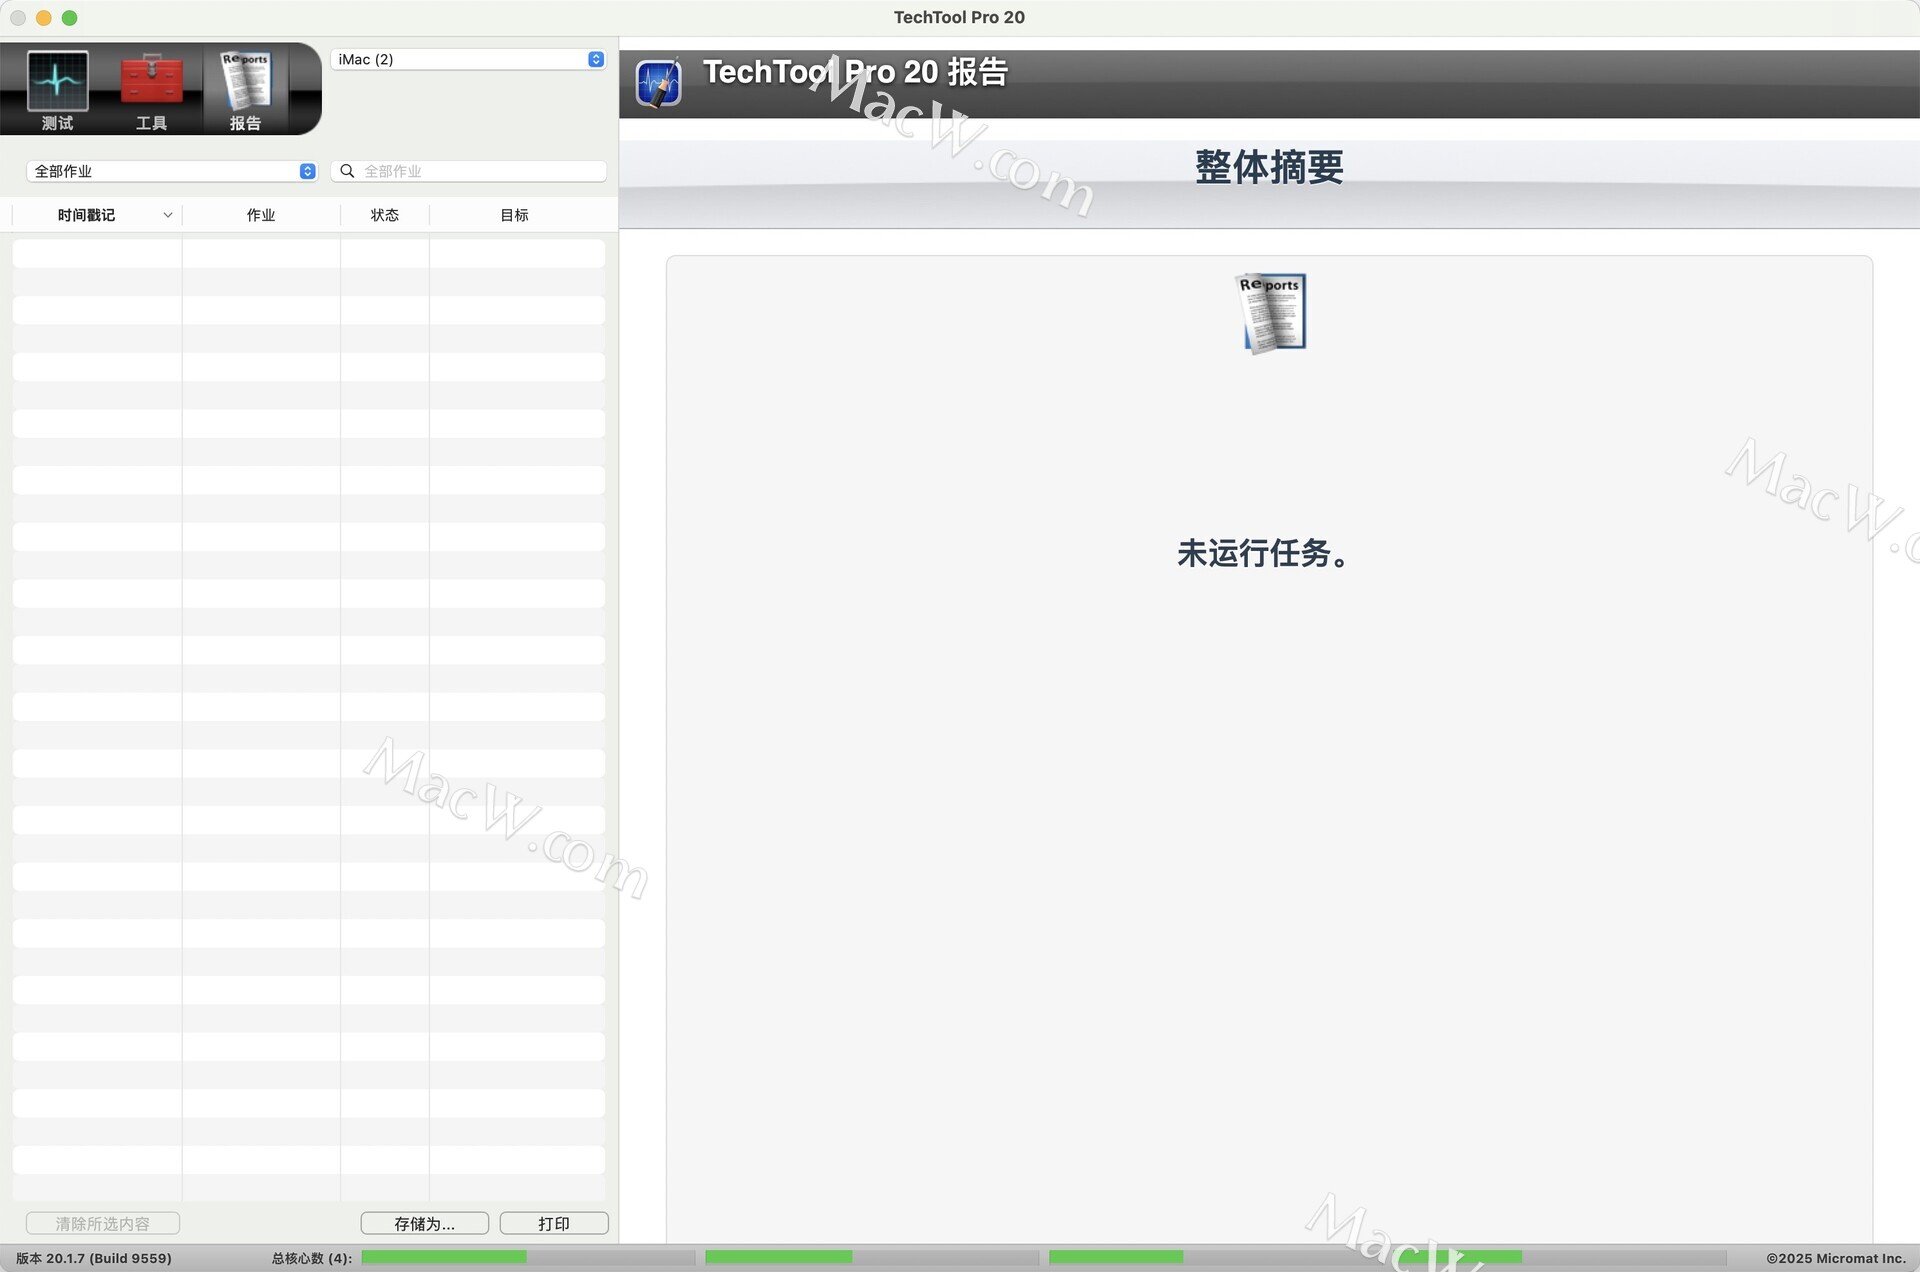Toggle sort order chevron on 时间戳记 column
Screen dimensions: 1920x1272
click(x=168, y=215)
